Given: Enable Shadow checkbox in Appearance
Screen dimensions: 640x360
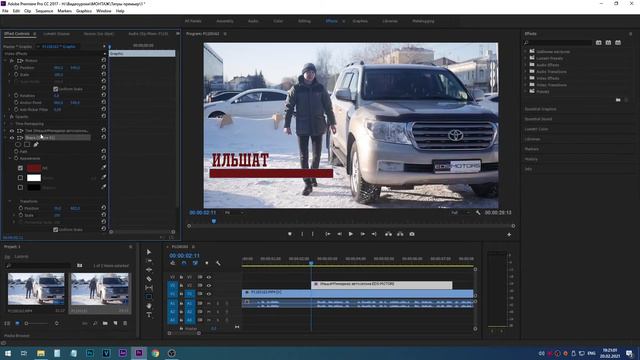Looking at the screenshot, I should pyautogui.click(x=20, y=187).
